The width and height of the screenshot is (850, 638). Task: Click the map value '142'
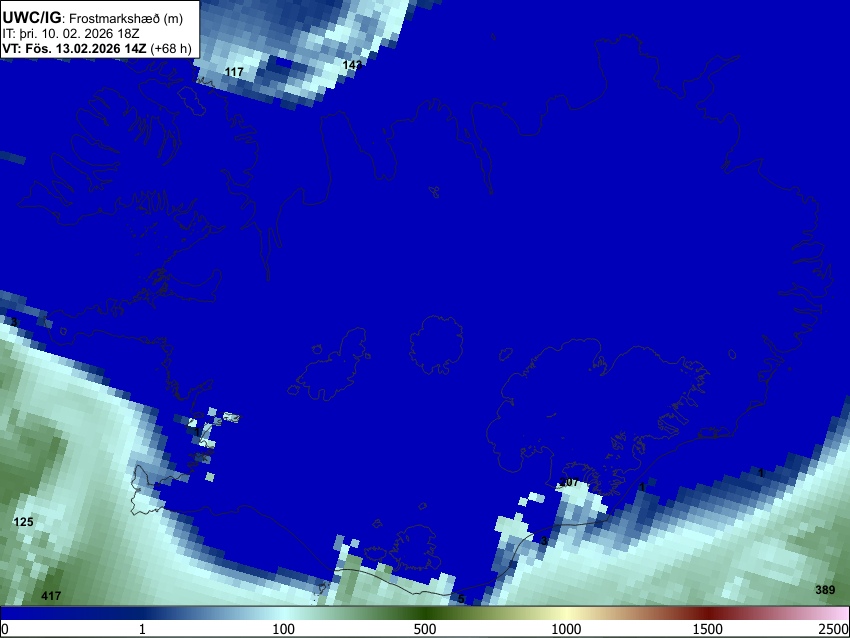(352, 65)
